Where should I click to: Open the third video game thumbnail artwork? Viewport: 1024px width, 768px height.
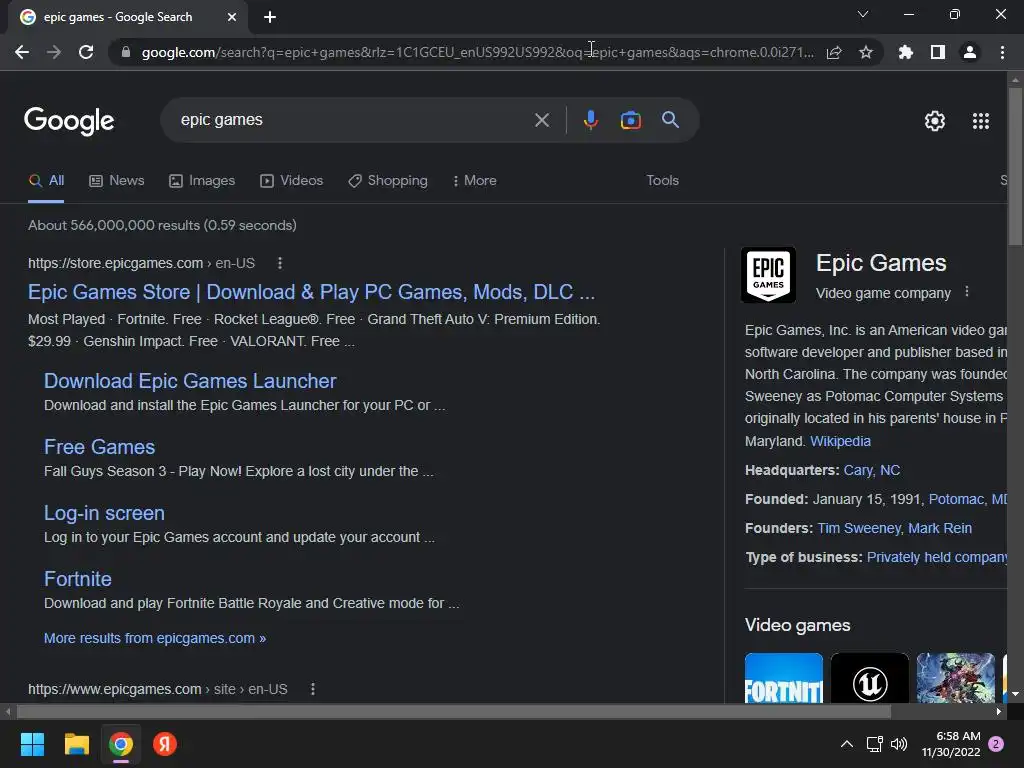tap(955, 678)
